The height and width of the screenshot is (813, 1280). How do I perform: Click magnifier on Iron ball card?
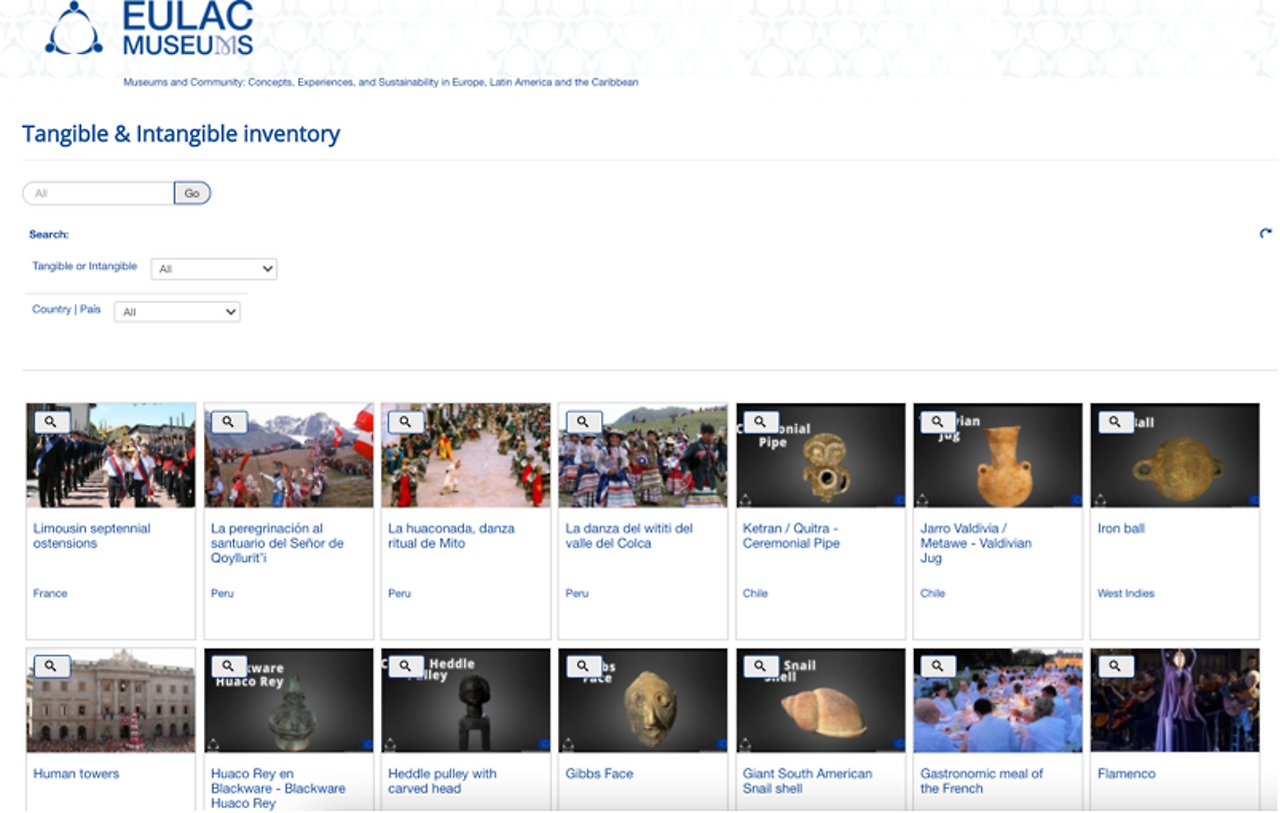(x=1115, y=422)
